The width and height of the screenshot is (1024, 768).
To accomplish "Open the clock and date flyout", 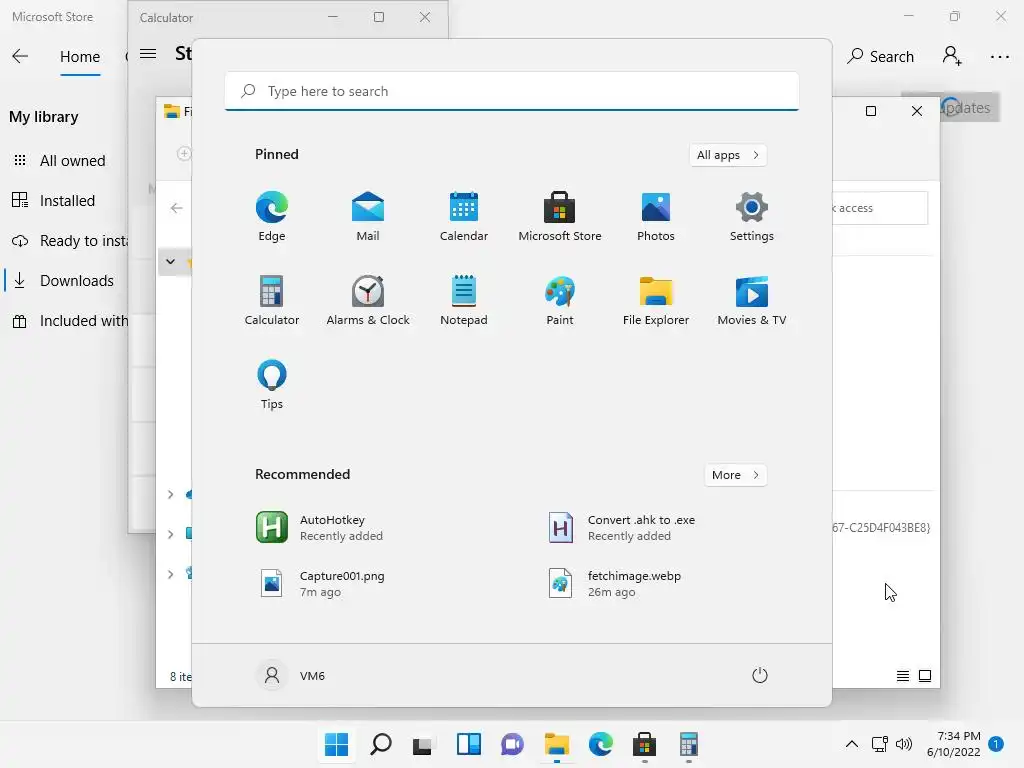I will pos(953,744).
